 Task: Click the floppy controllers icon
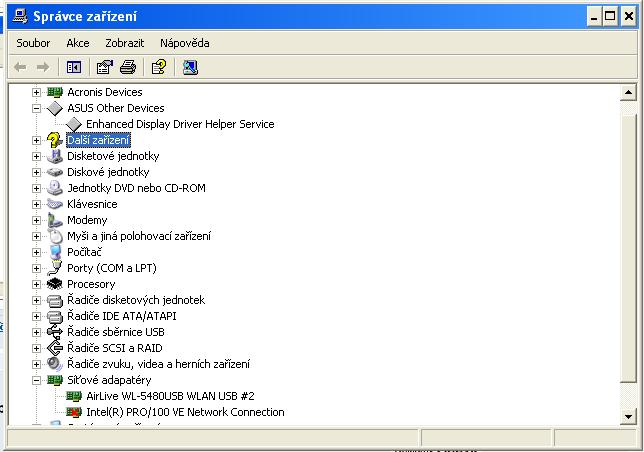(55, 301)
